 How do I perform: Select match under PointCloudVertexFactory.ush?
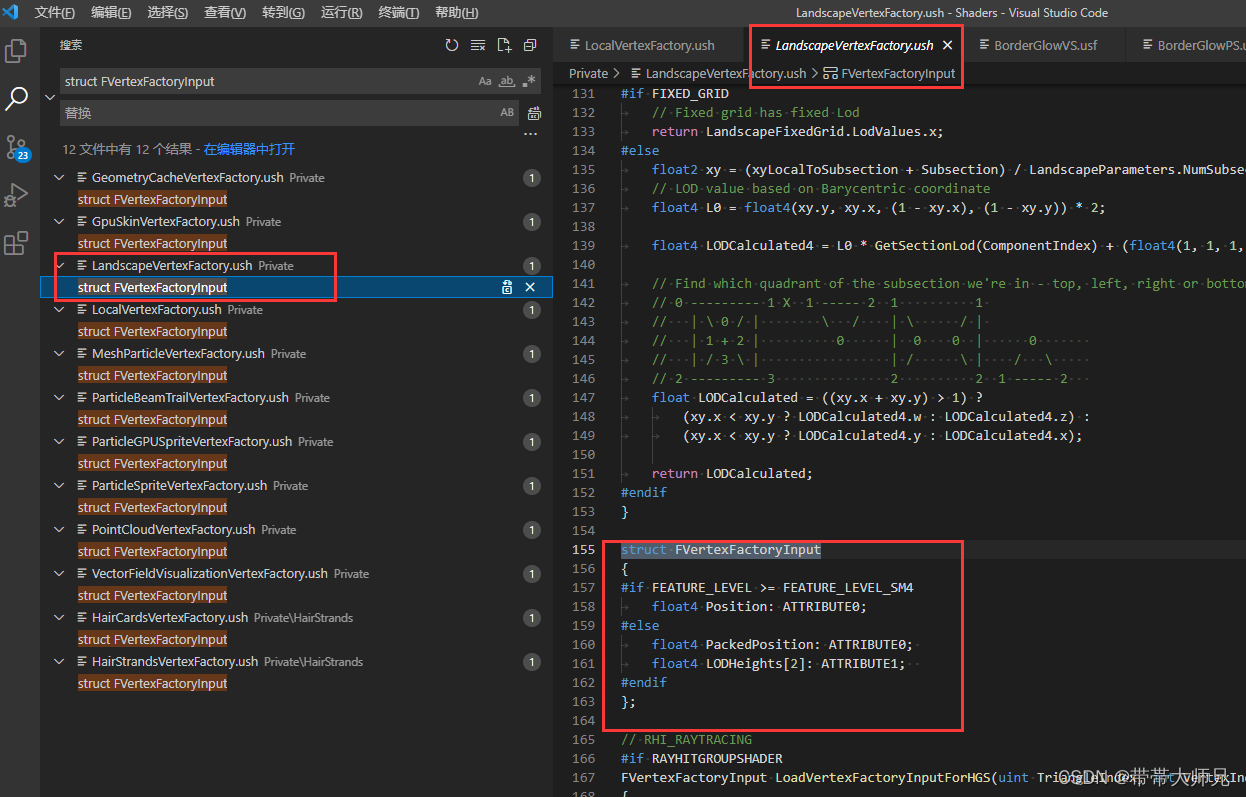tap(153, 552)
